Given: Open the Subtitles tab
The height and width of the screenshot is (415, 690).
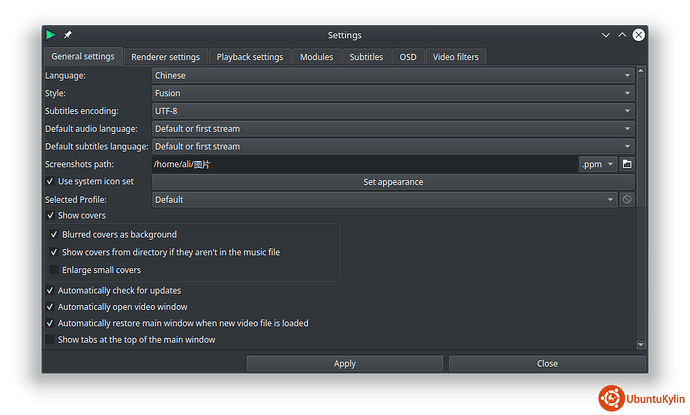Looking at the screenshot, I should pos(366,57).
